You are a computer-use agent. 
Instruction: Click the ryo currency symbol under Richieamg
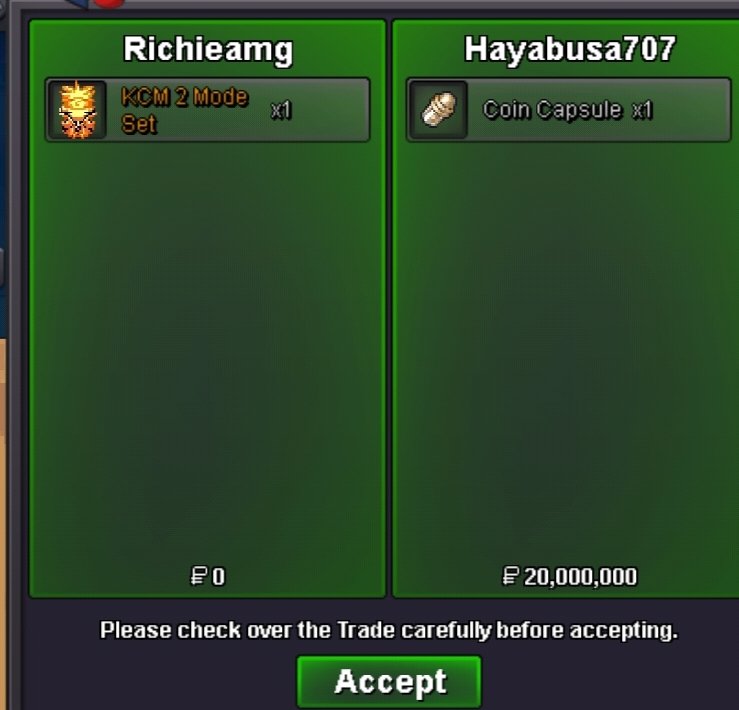(199, 576)
